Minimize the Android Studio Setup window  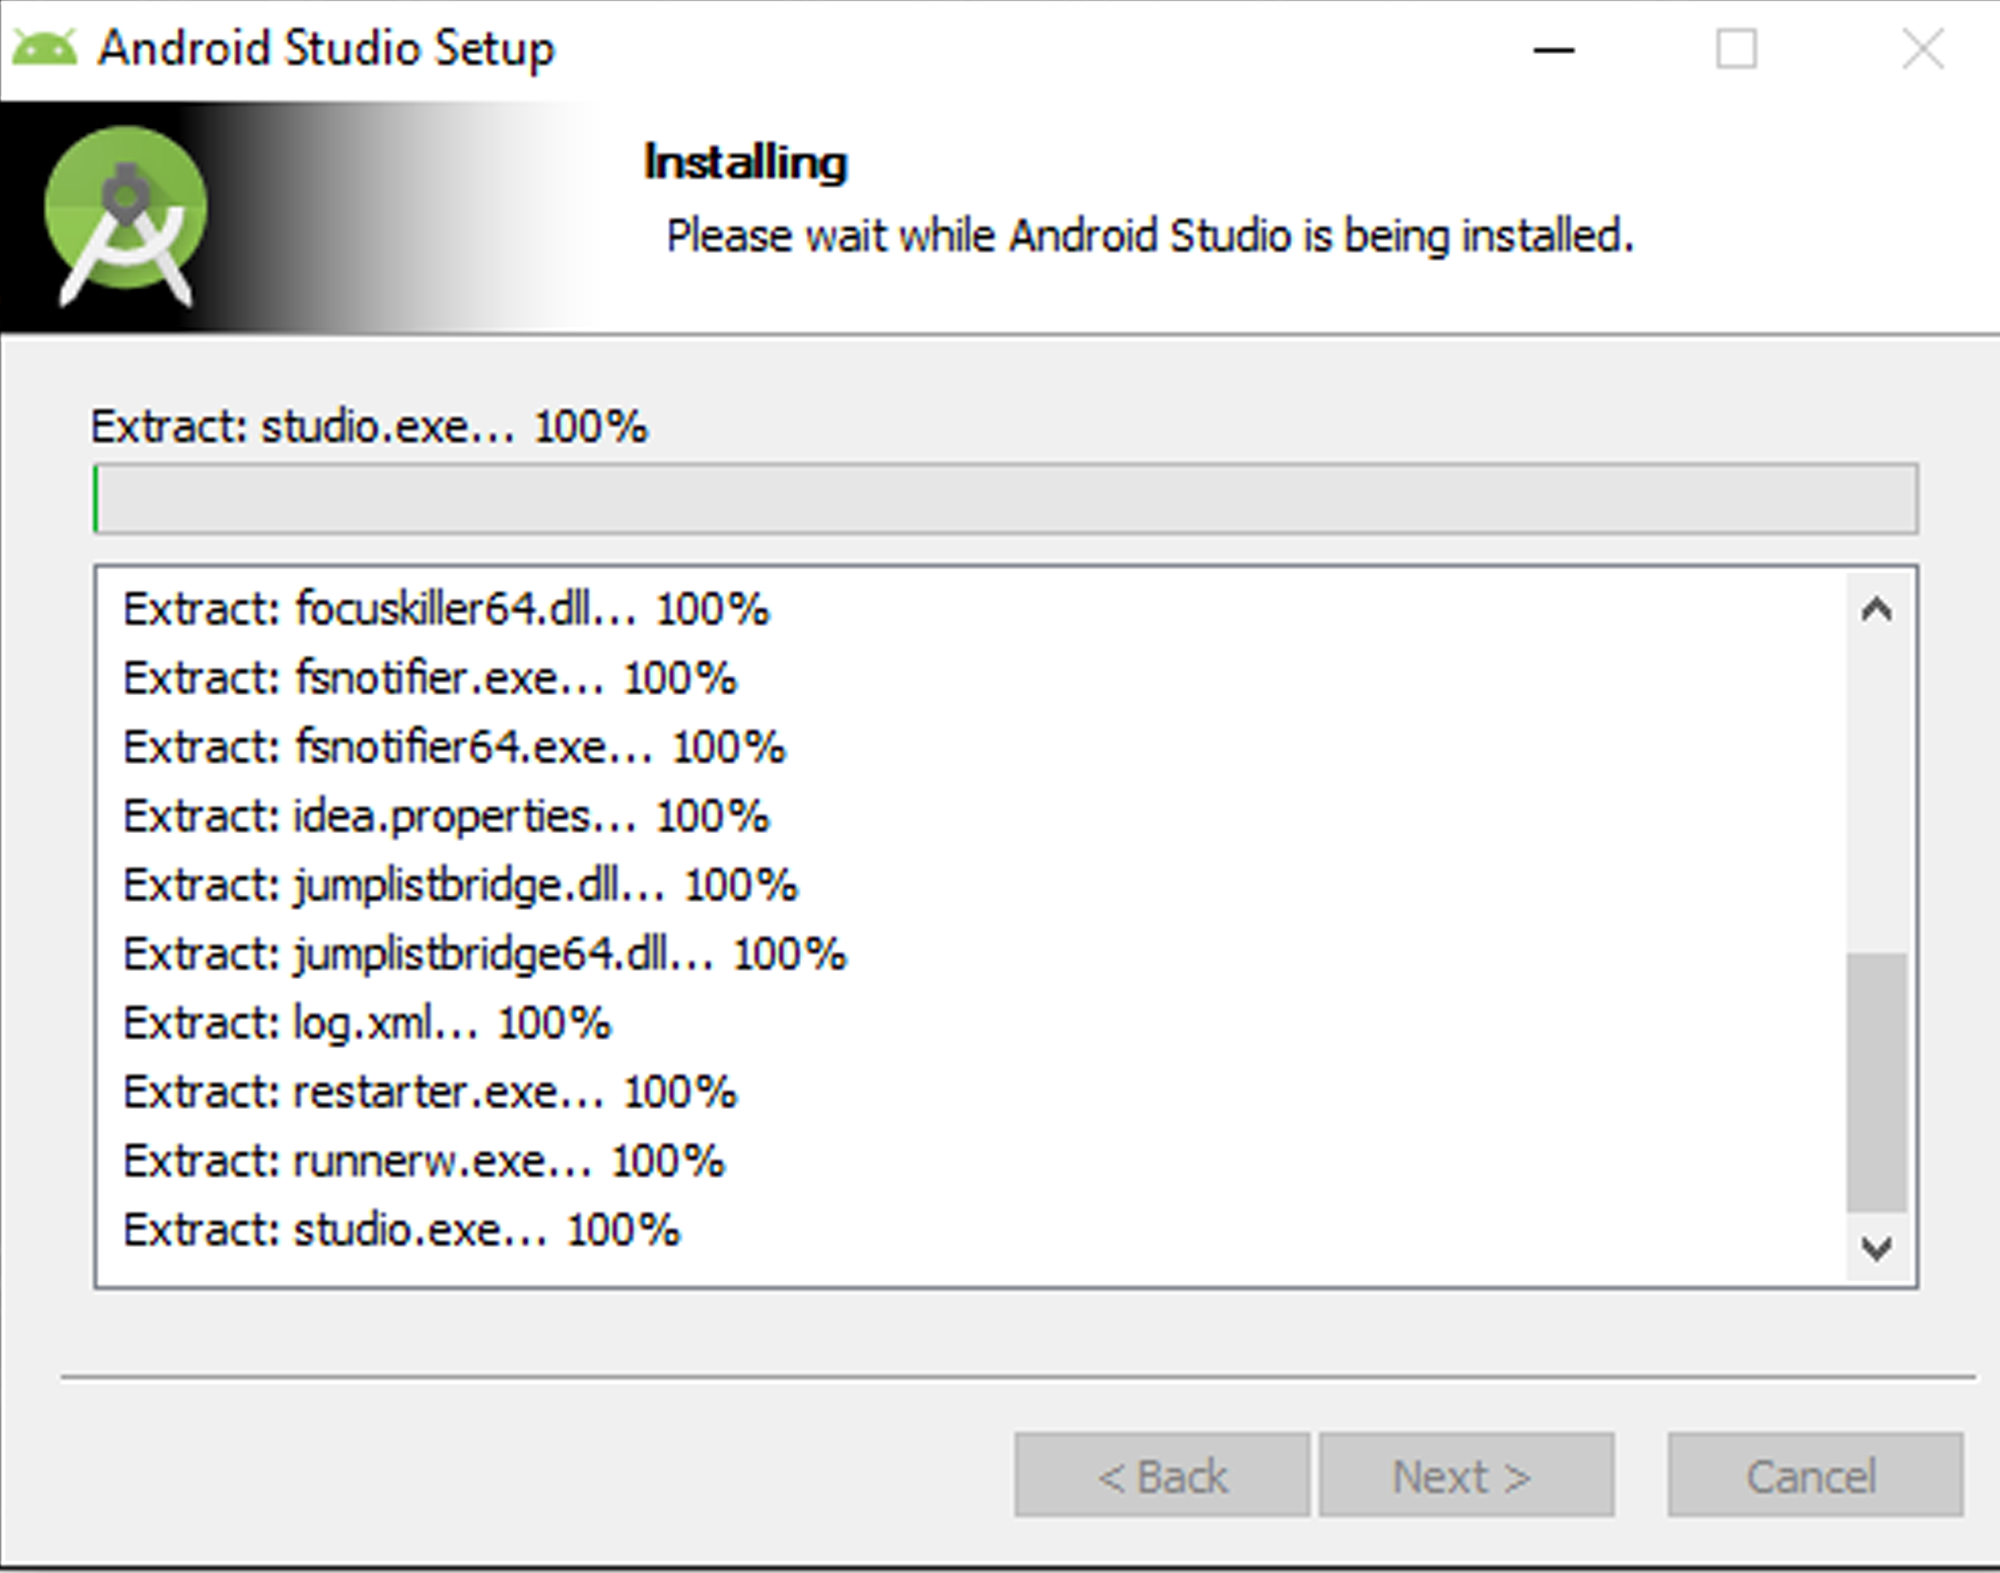click(1554, 49)
